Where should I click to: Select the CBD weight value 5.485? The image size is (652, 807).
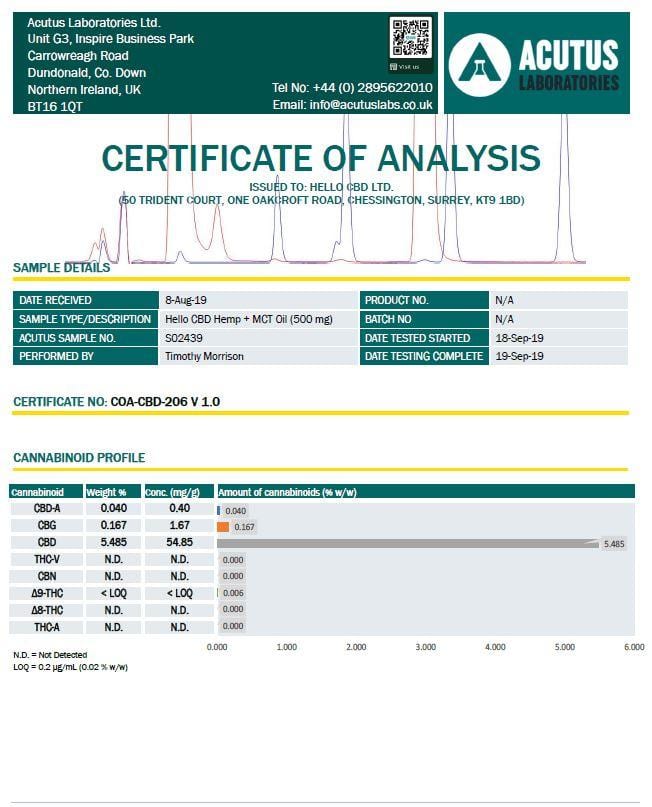pyautogui.click(x=114, y=542)
